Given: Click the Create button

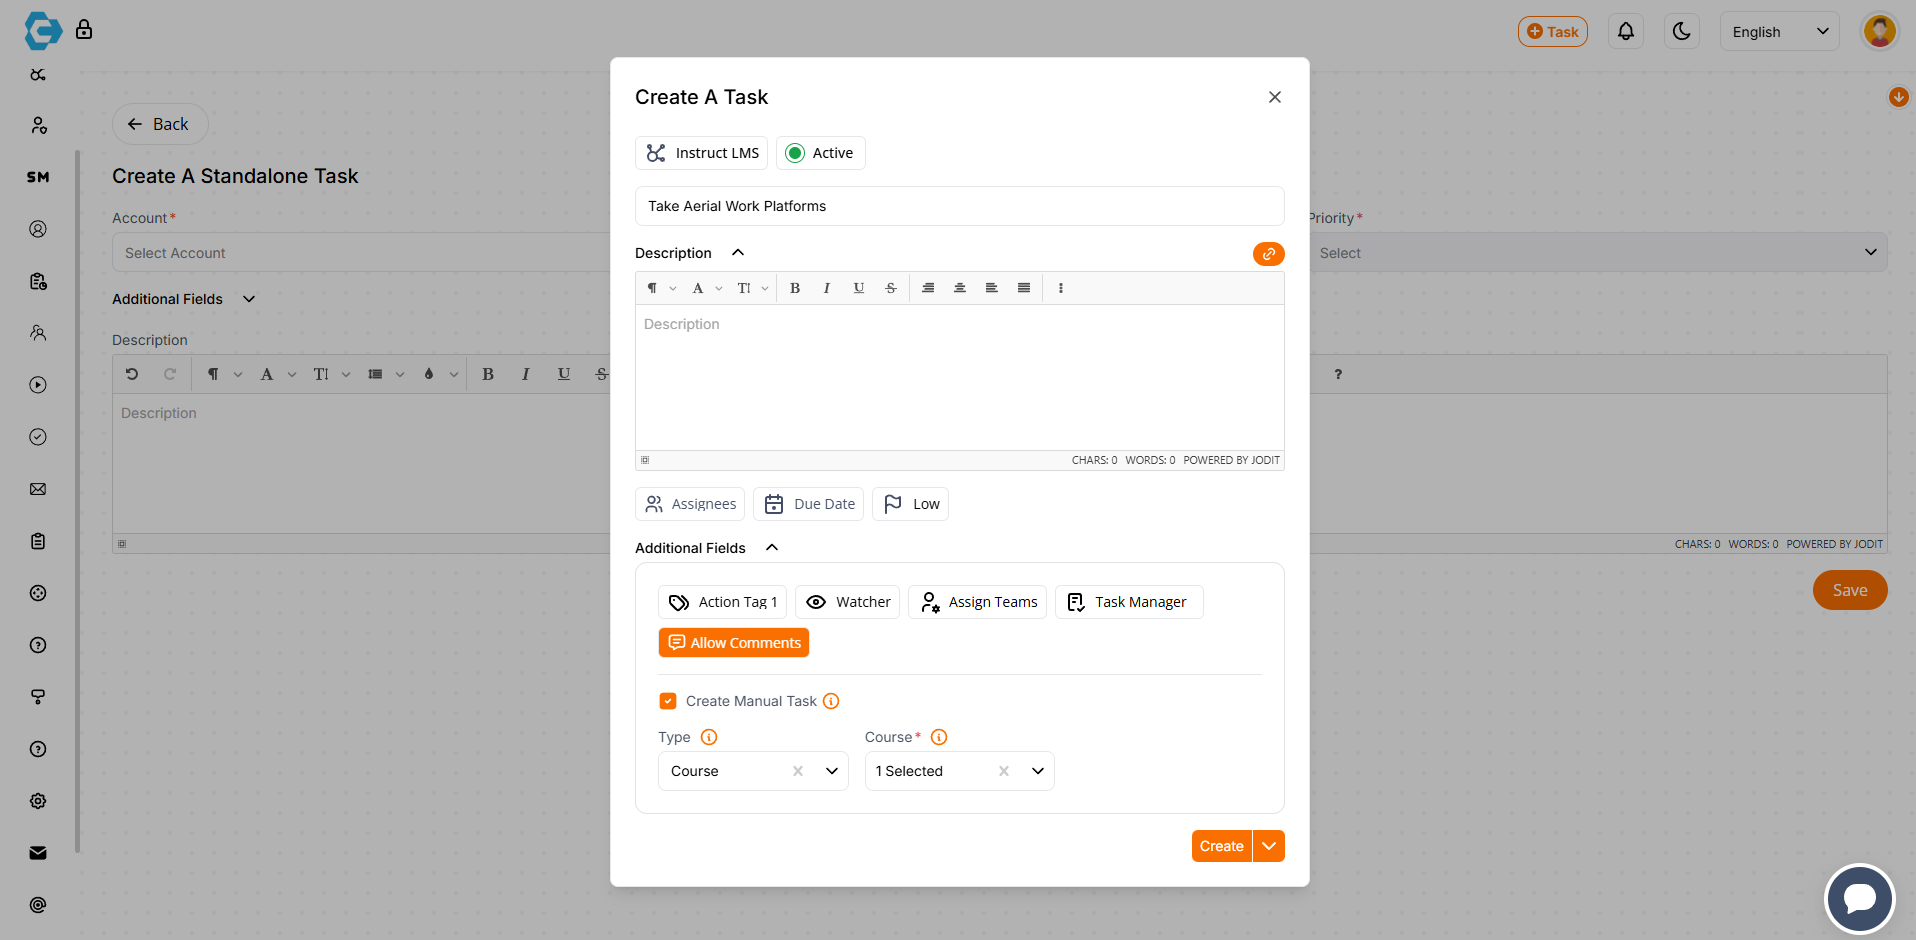Looking at the screenshot, I should point(1221,846).
